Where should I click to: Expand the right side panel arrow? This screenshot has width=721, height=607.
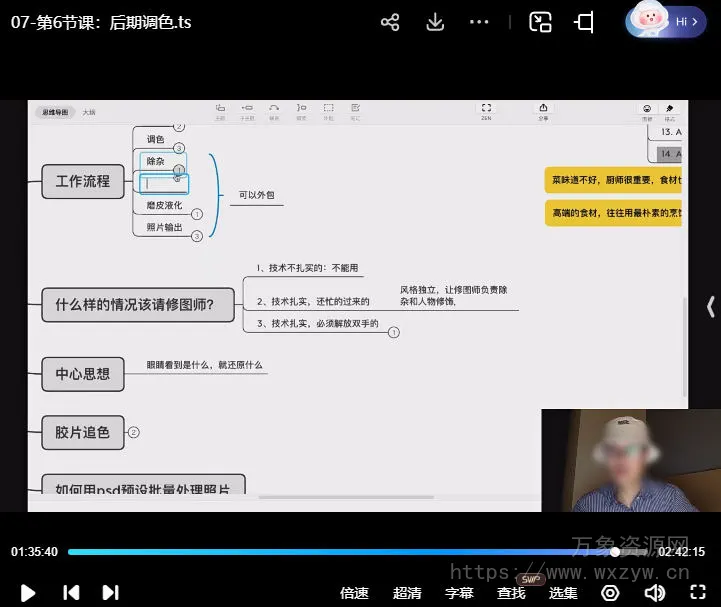[711, 307]
